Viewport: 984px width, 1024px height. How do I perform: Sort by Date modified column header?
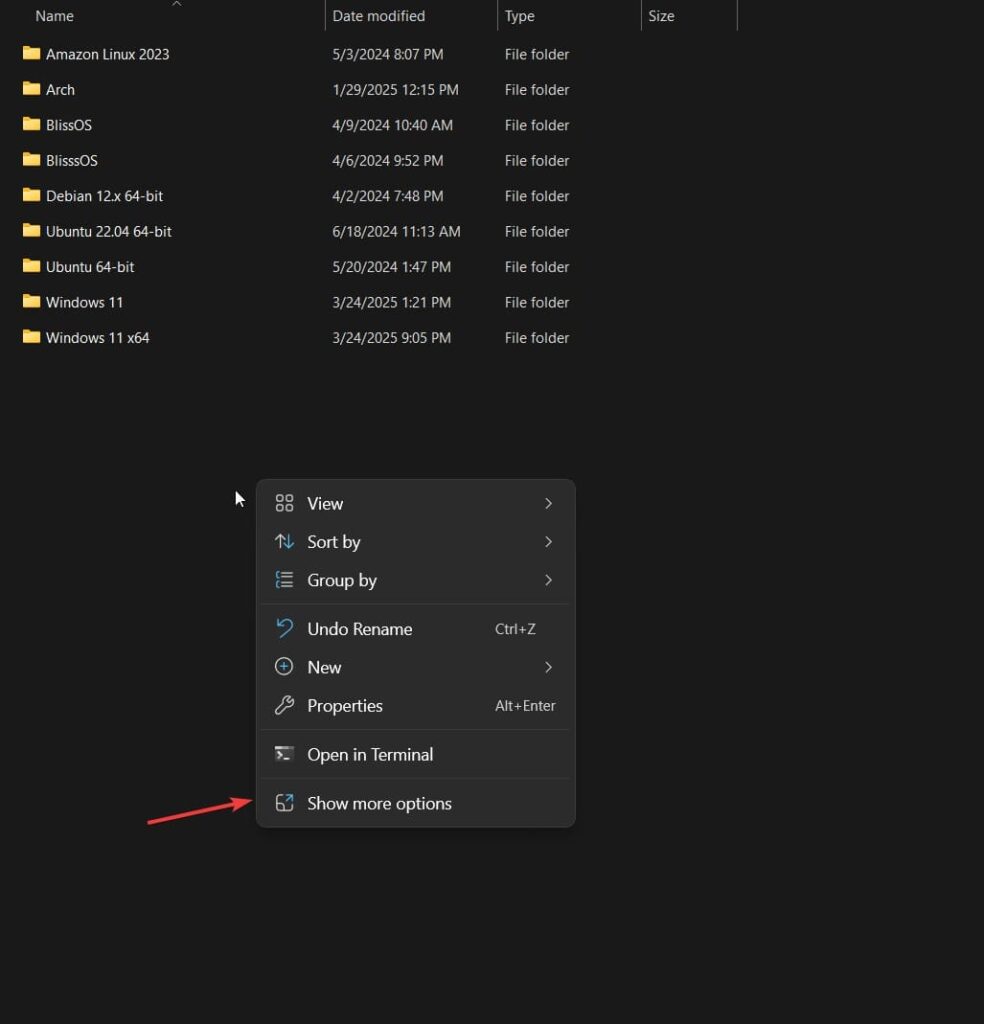pyautogui.click(x=378, y=16)
